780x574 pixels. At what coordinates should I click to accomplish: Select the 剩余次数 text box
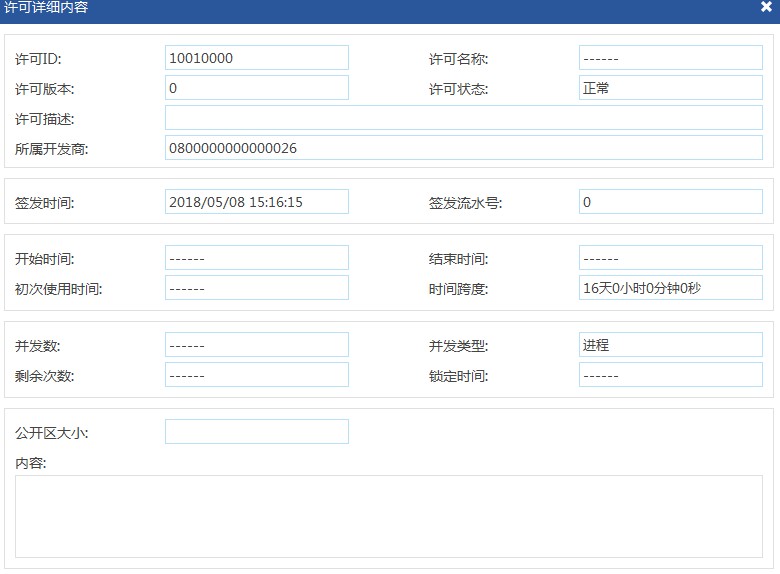(256, 375)
